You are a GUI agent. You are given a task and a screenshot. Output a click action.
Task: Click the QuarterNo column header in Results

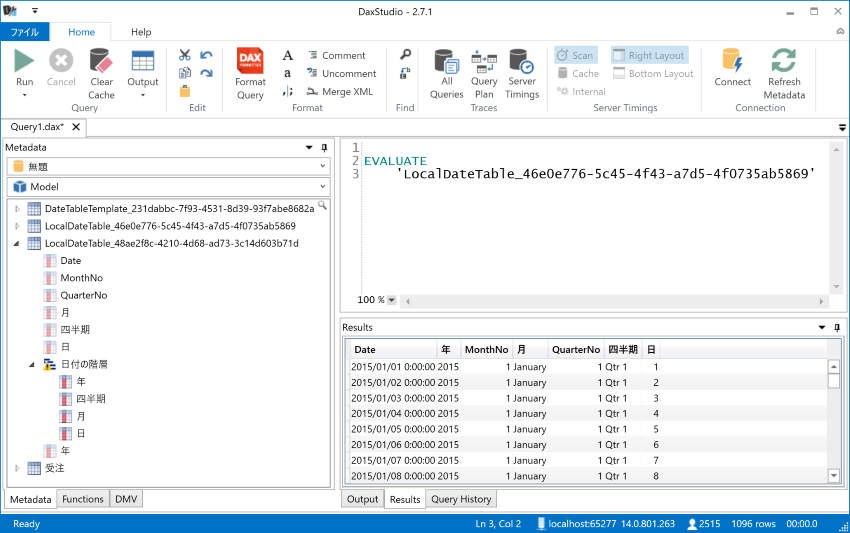point(576,350)
